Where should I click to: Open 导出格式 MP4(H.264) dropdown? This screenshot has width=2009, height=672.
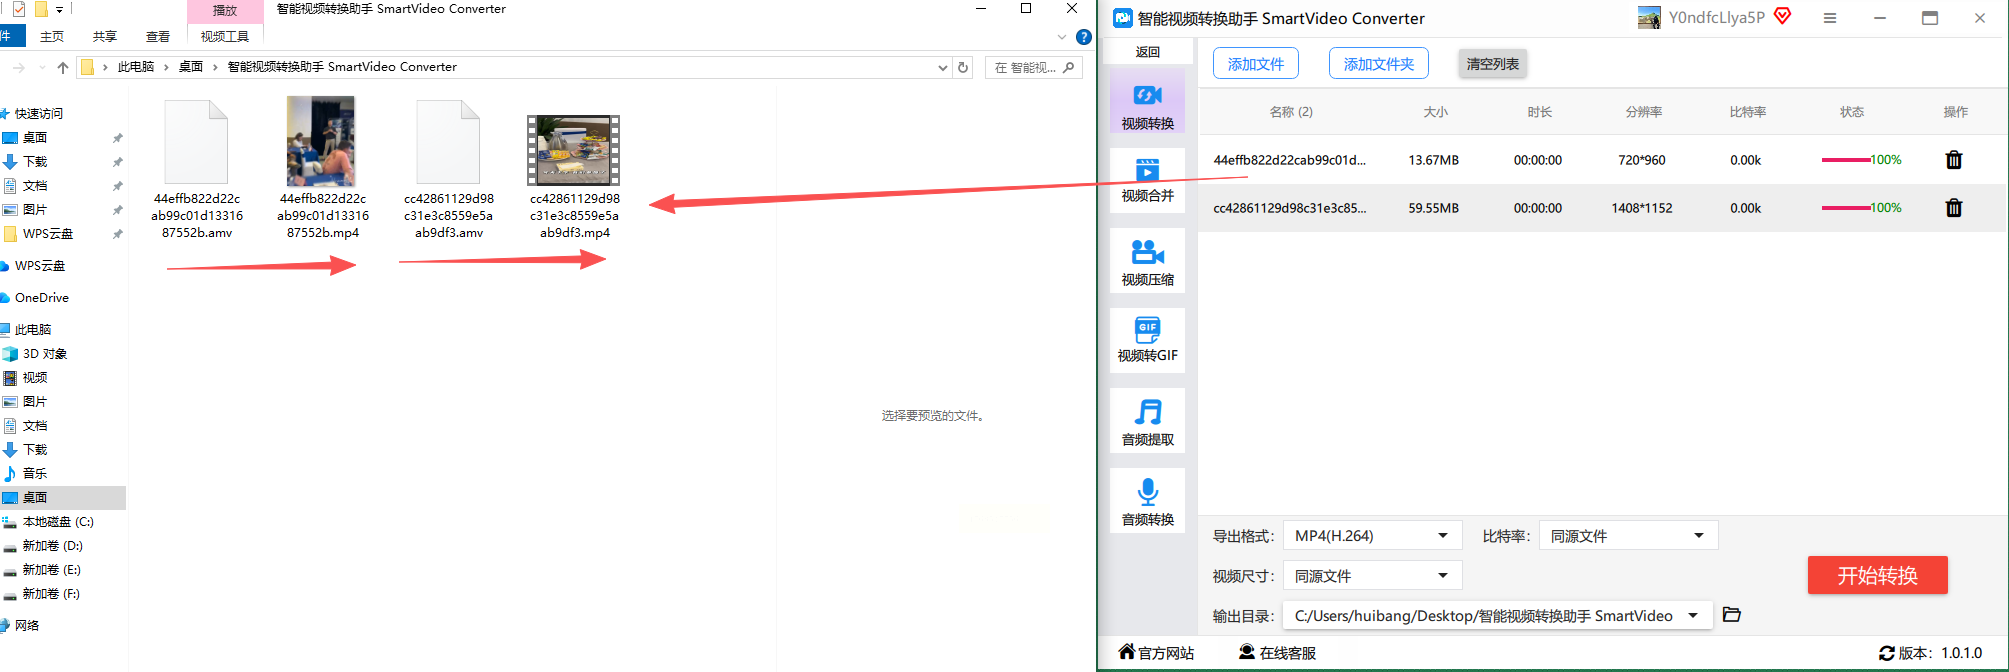click(x=1372, y=536)
